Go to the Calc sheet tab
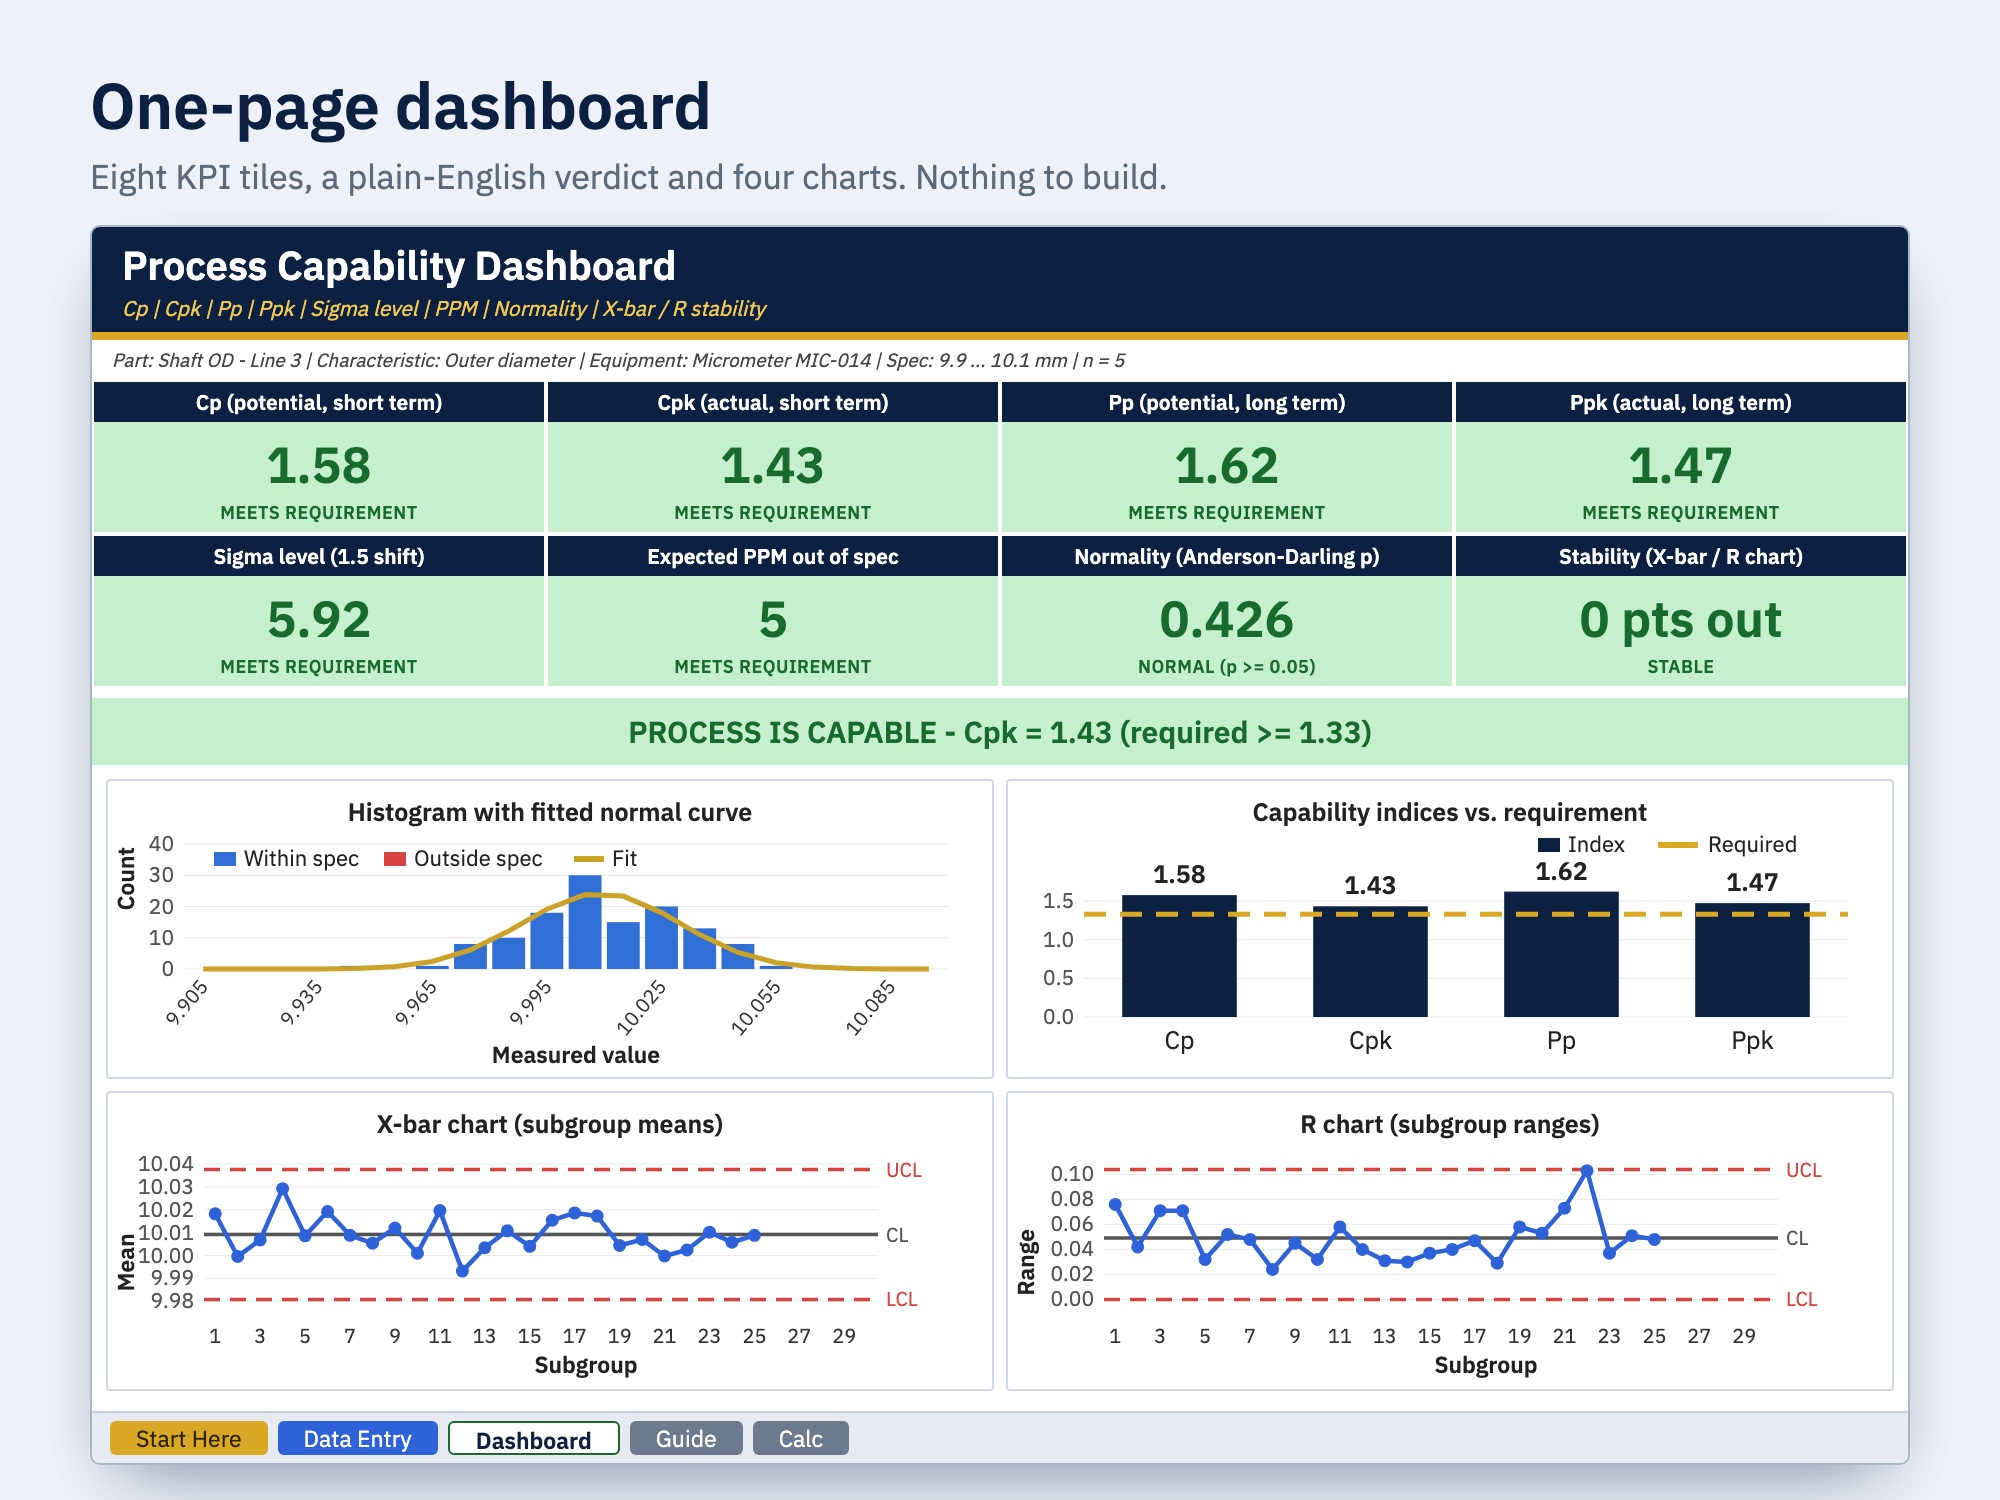The height and width of the screenshot is (1500, 2000). [x=800, y=1438]
